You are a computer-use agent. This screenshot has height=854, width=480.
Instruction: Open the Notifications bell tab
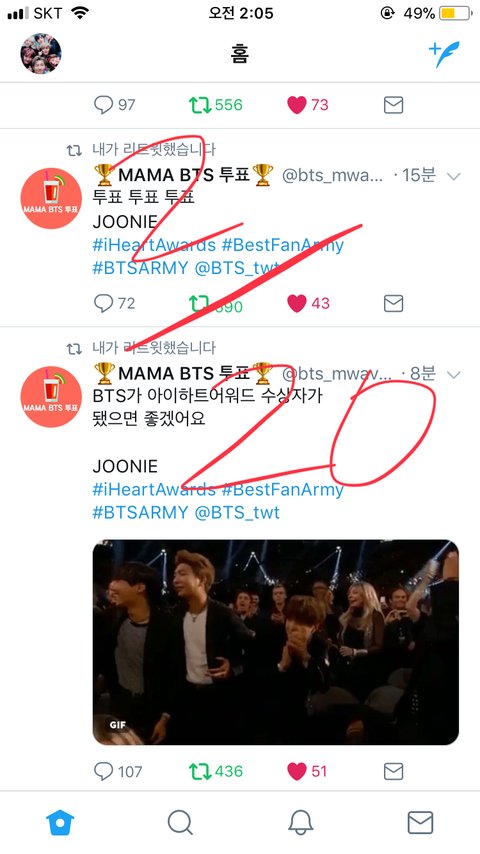tap(300, 822)
